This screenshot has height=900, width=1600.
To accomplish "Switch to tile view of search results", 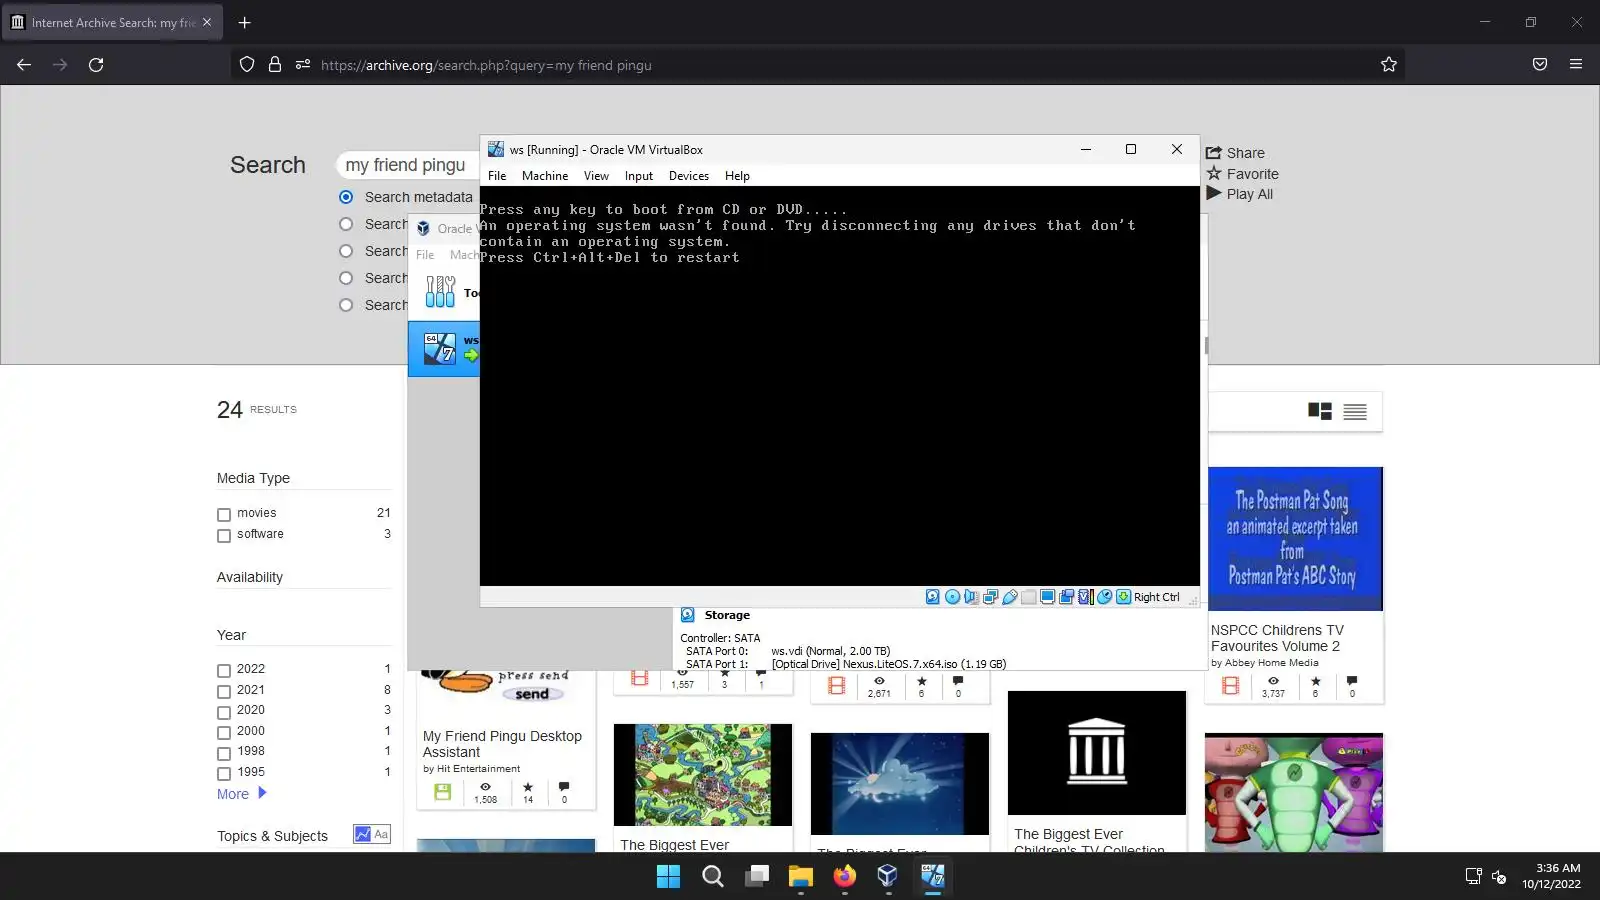I will point(1320,411).
